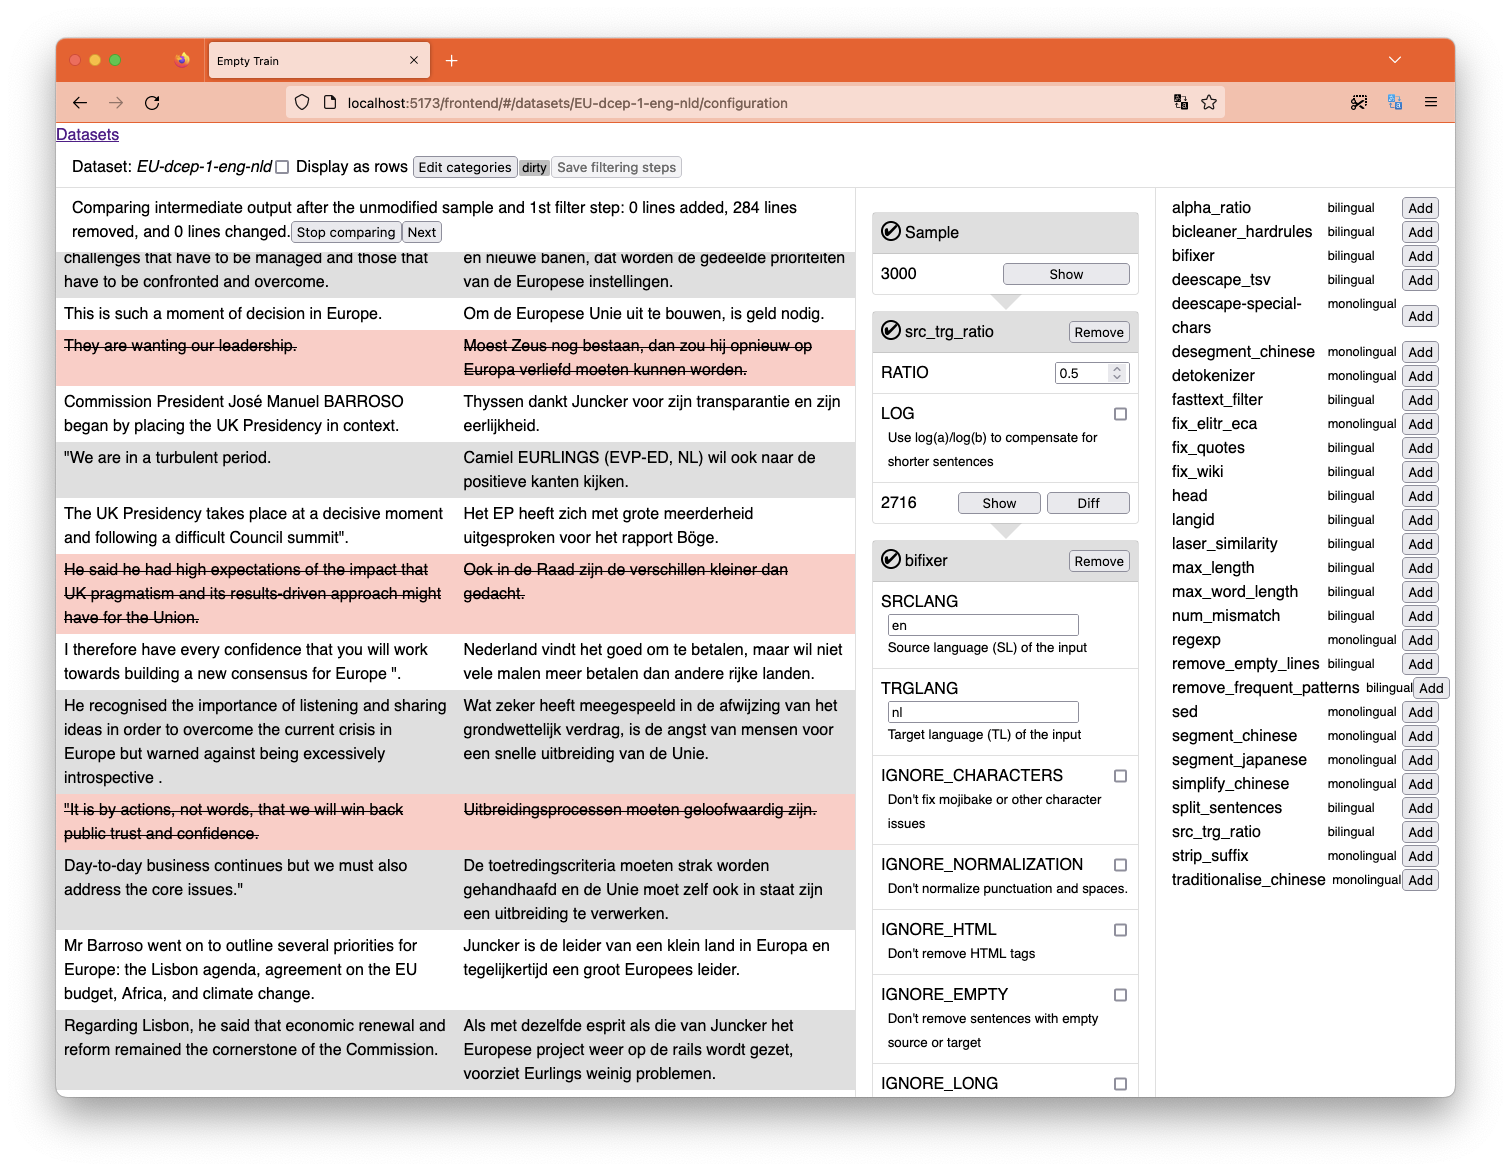Add the detokenizer filter
This screenshot has height=1171, width=1511.
tap(1420, 376)
